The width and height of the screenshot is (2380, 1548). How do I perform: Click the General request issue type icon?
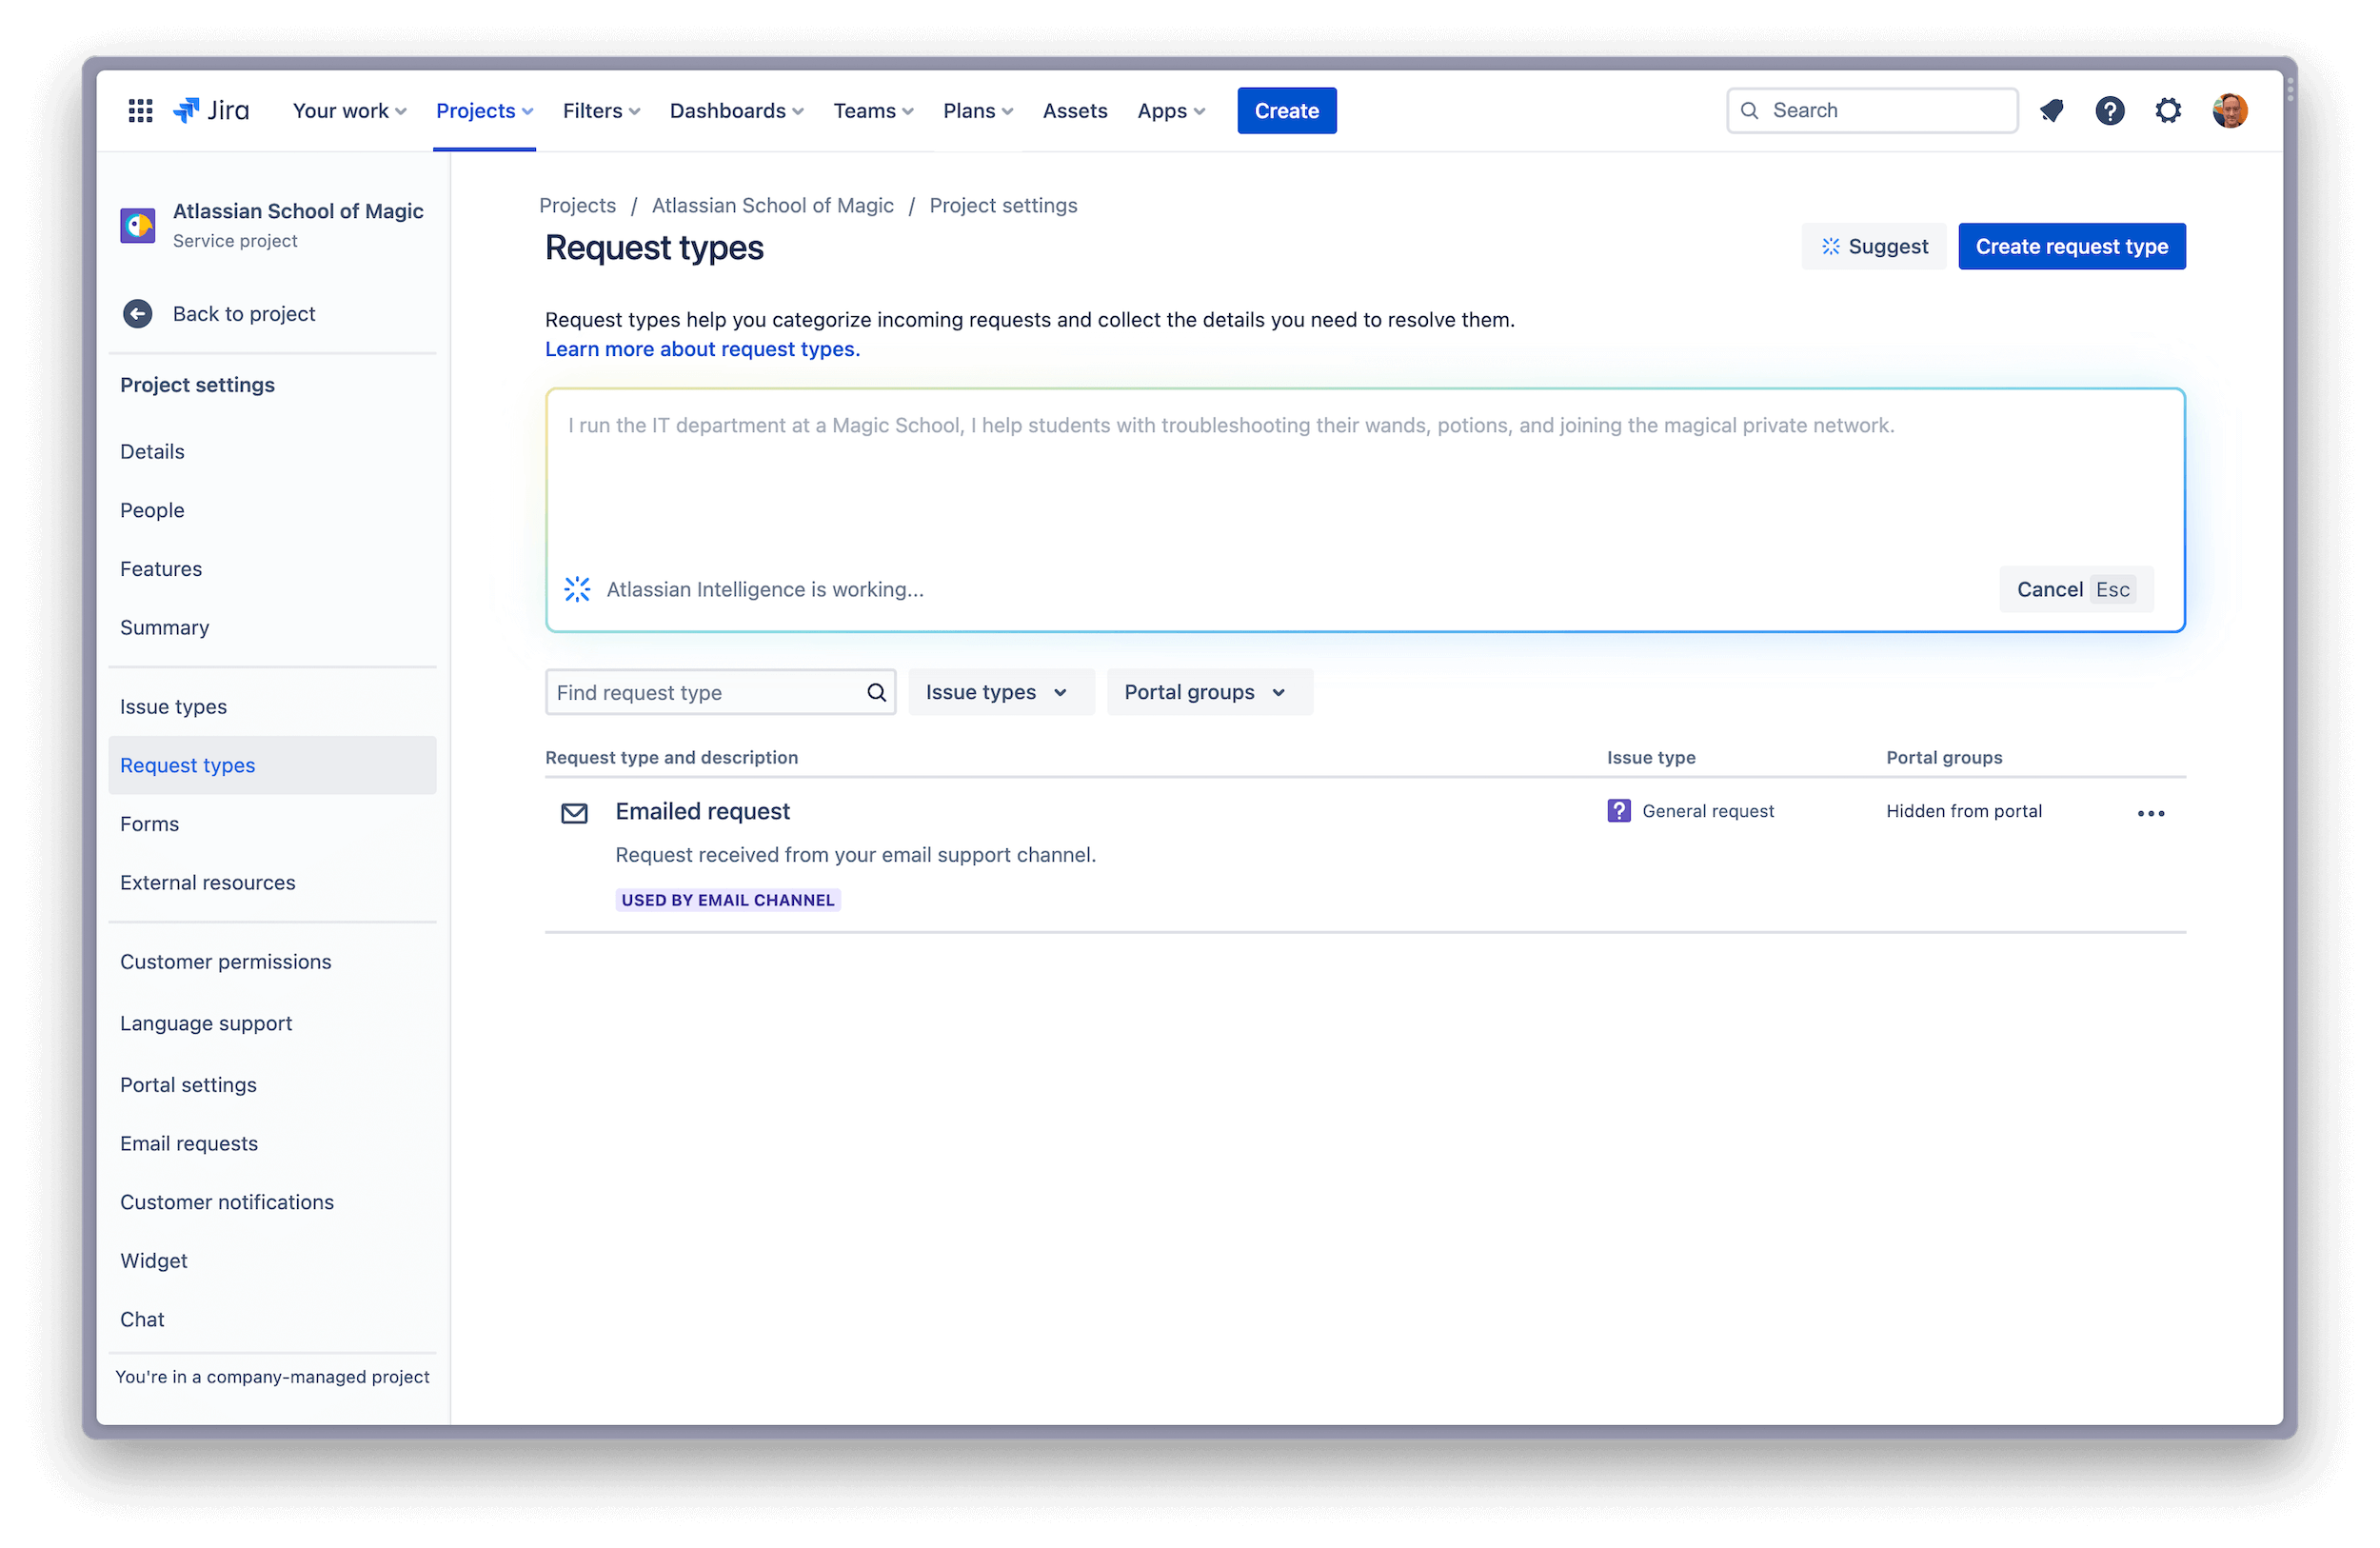click(x=1616, y=810)
